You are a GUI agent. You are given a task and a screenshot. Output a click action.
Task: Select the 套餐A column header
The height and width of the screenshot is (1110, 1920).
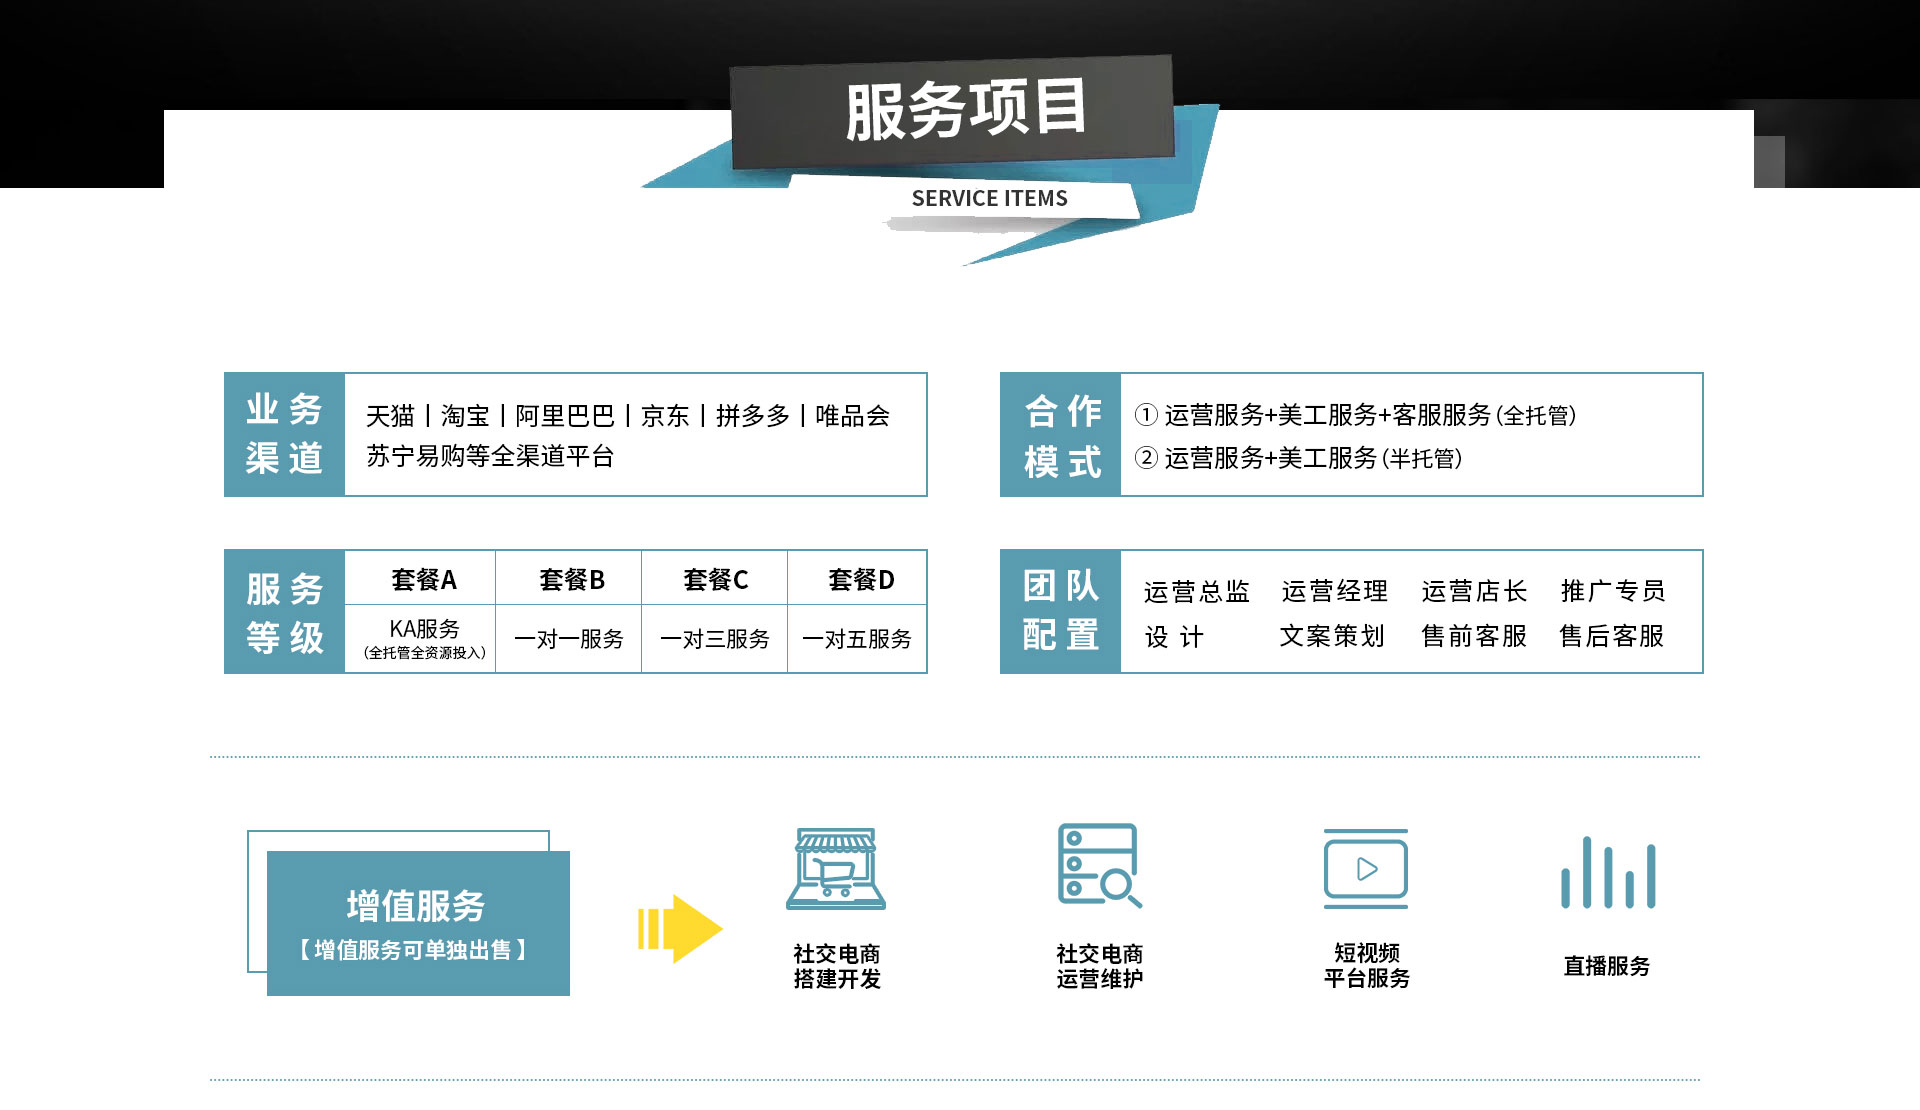point(423,579)
